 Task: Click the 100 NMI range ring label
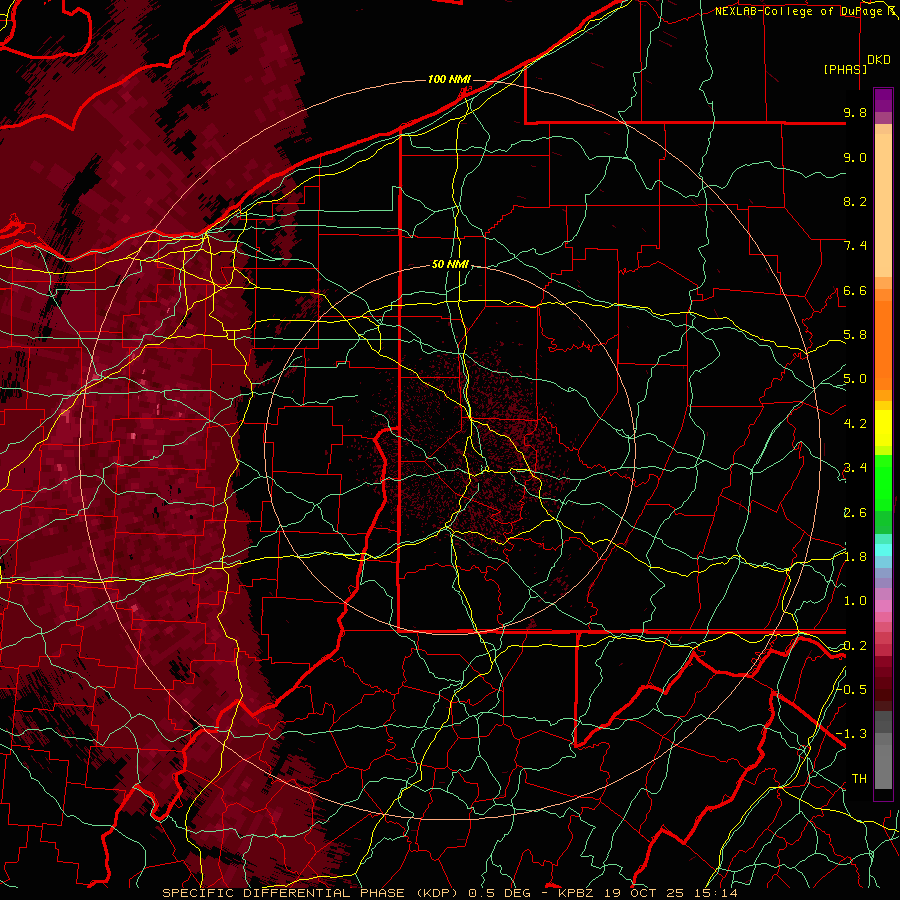pos(449,79)
